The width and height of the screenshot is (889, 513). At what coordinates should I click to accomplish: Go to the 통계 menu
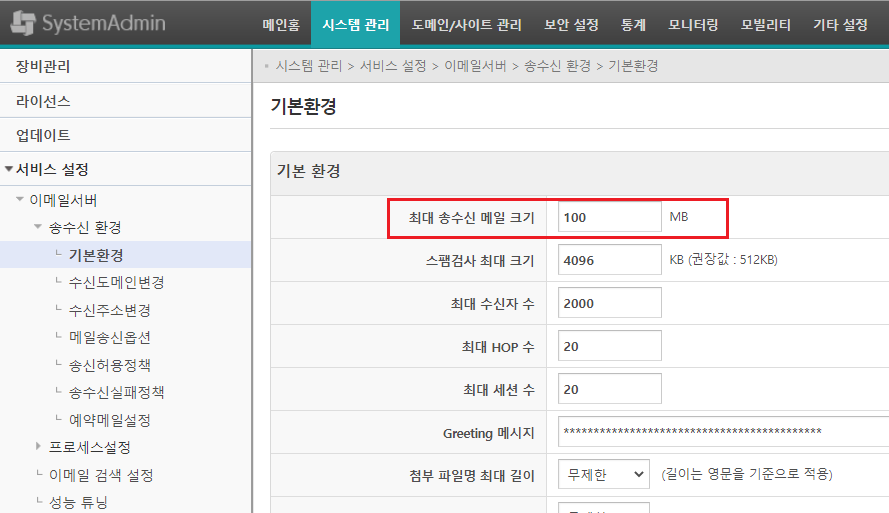coord(633,24)
